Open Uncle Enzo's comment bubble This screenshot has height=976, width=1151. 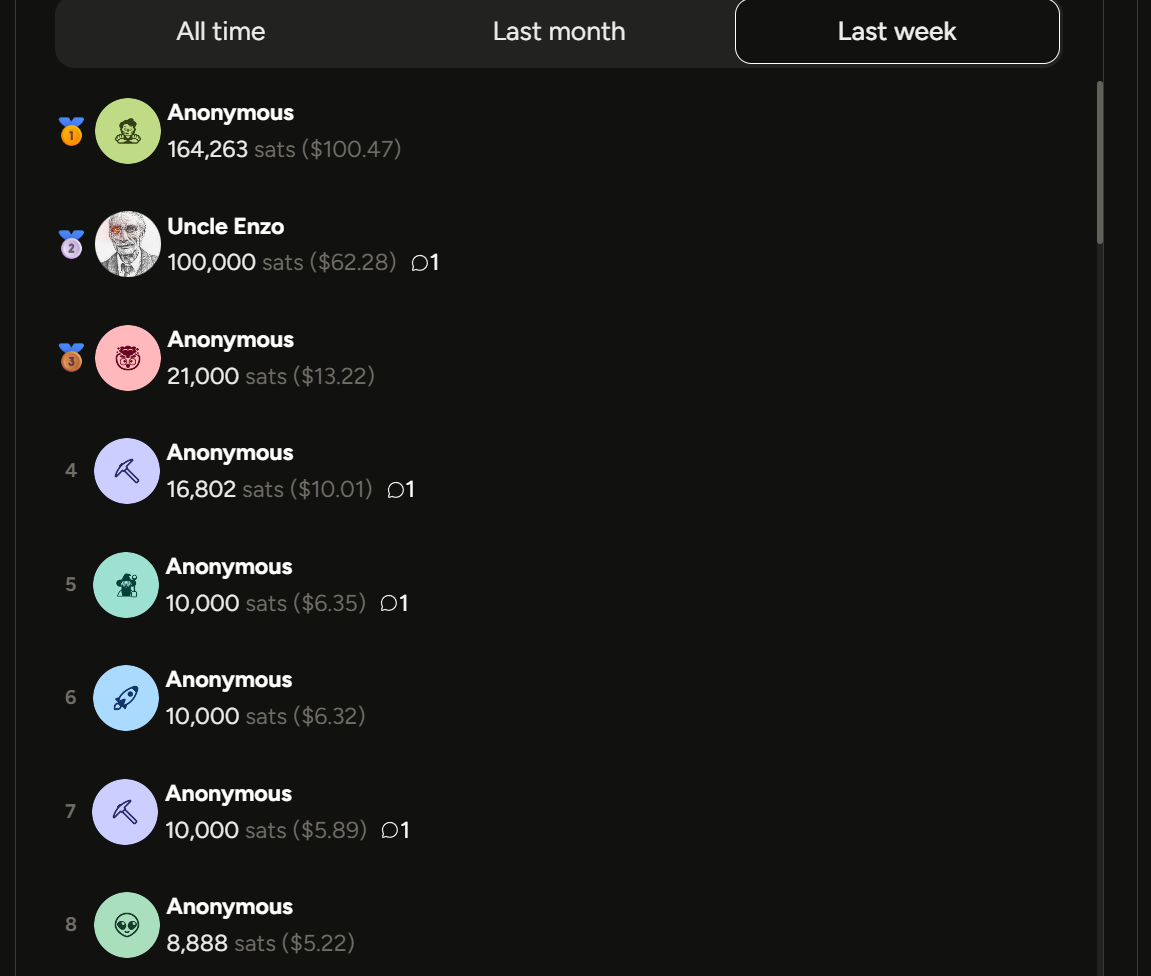pyautogui.click(x=425, y=263)
